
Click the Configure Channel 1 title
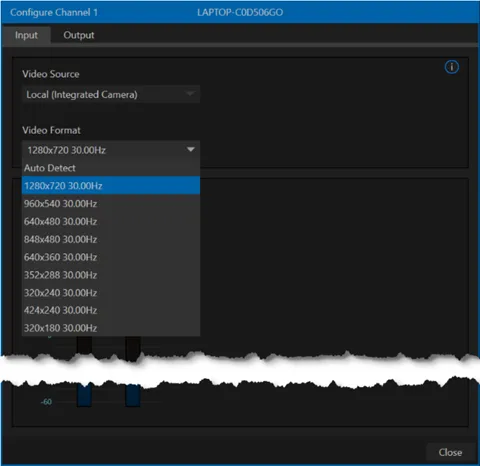coord(54,12)
